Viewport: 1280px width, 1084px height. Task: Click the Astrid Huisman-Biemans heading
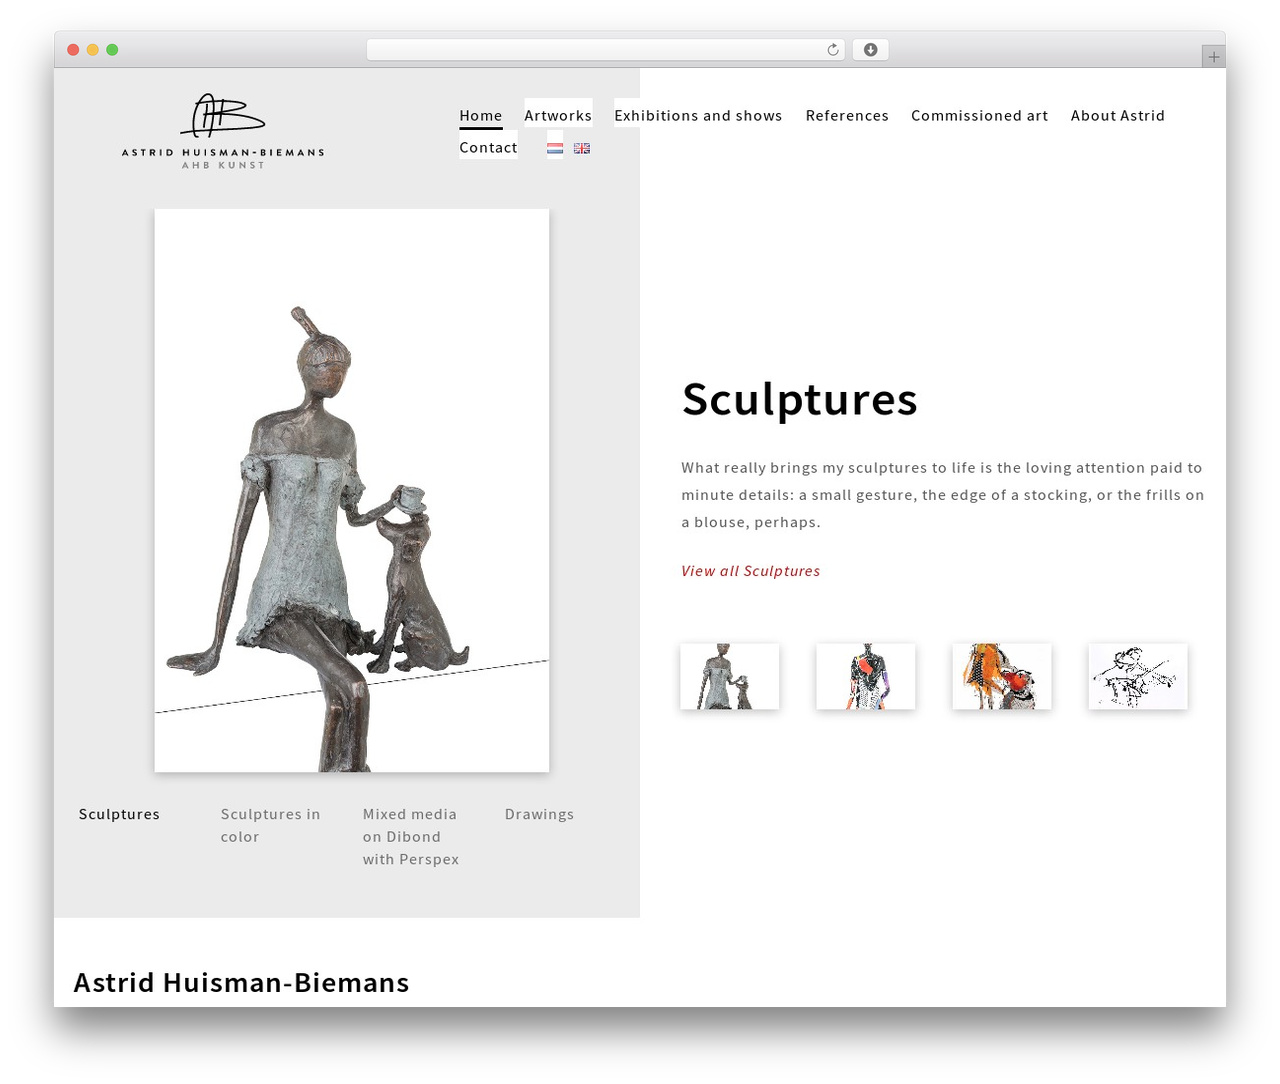tap(241, 983)
